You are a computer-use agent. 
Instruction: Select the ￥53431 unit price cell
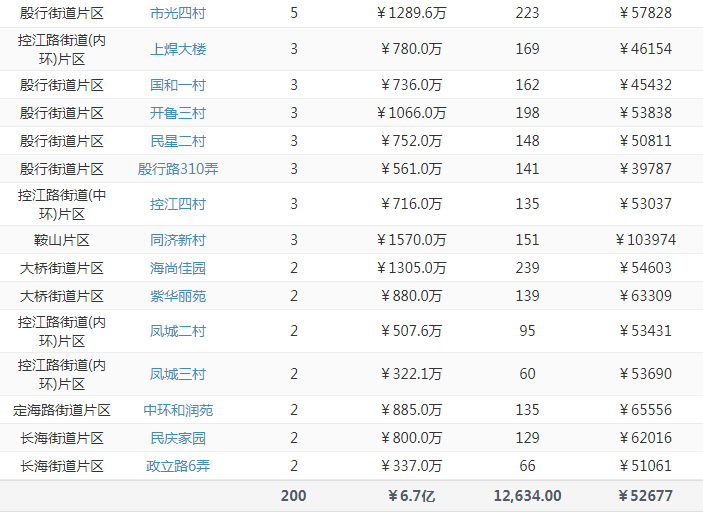tap(646, 331)
